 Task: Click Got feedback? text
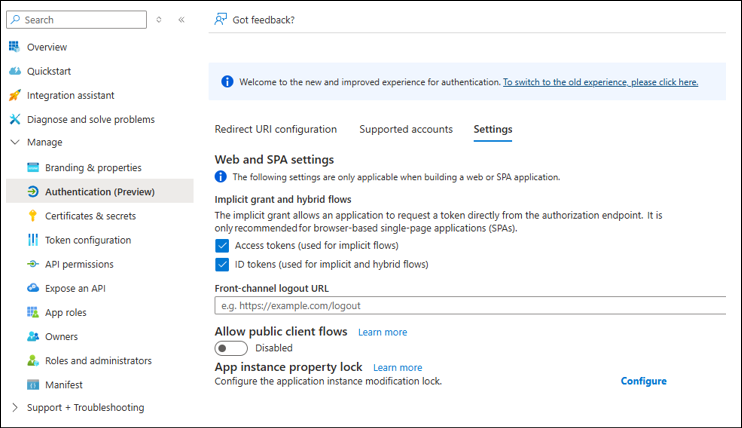[x=264, y=20]
